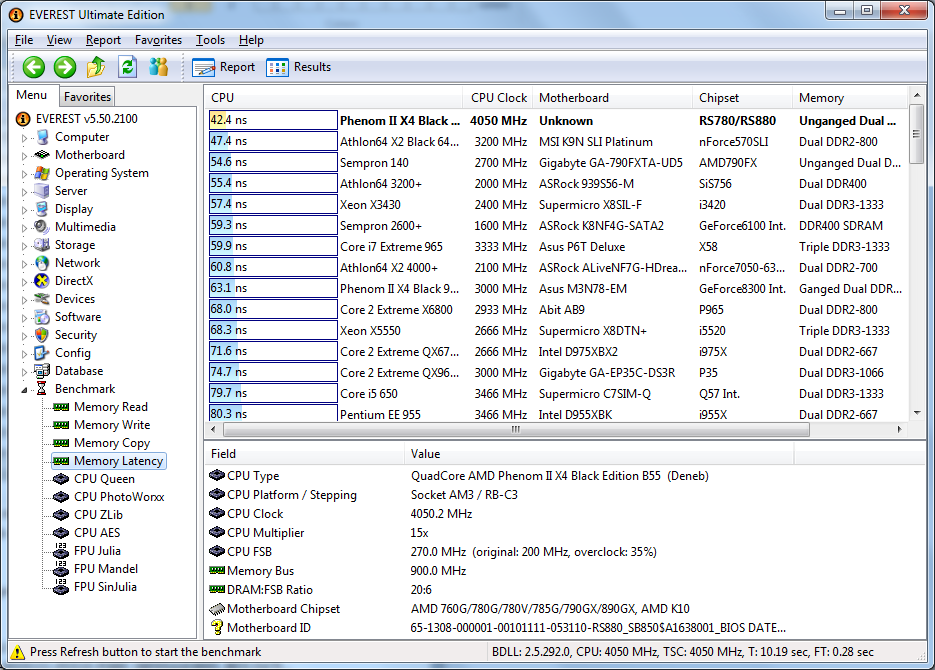The image size is (935, 670).
Task: Click the users icon in toolbar
Action: pos(158,67)
